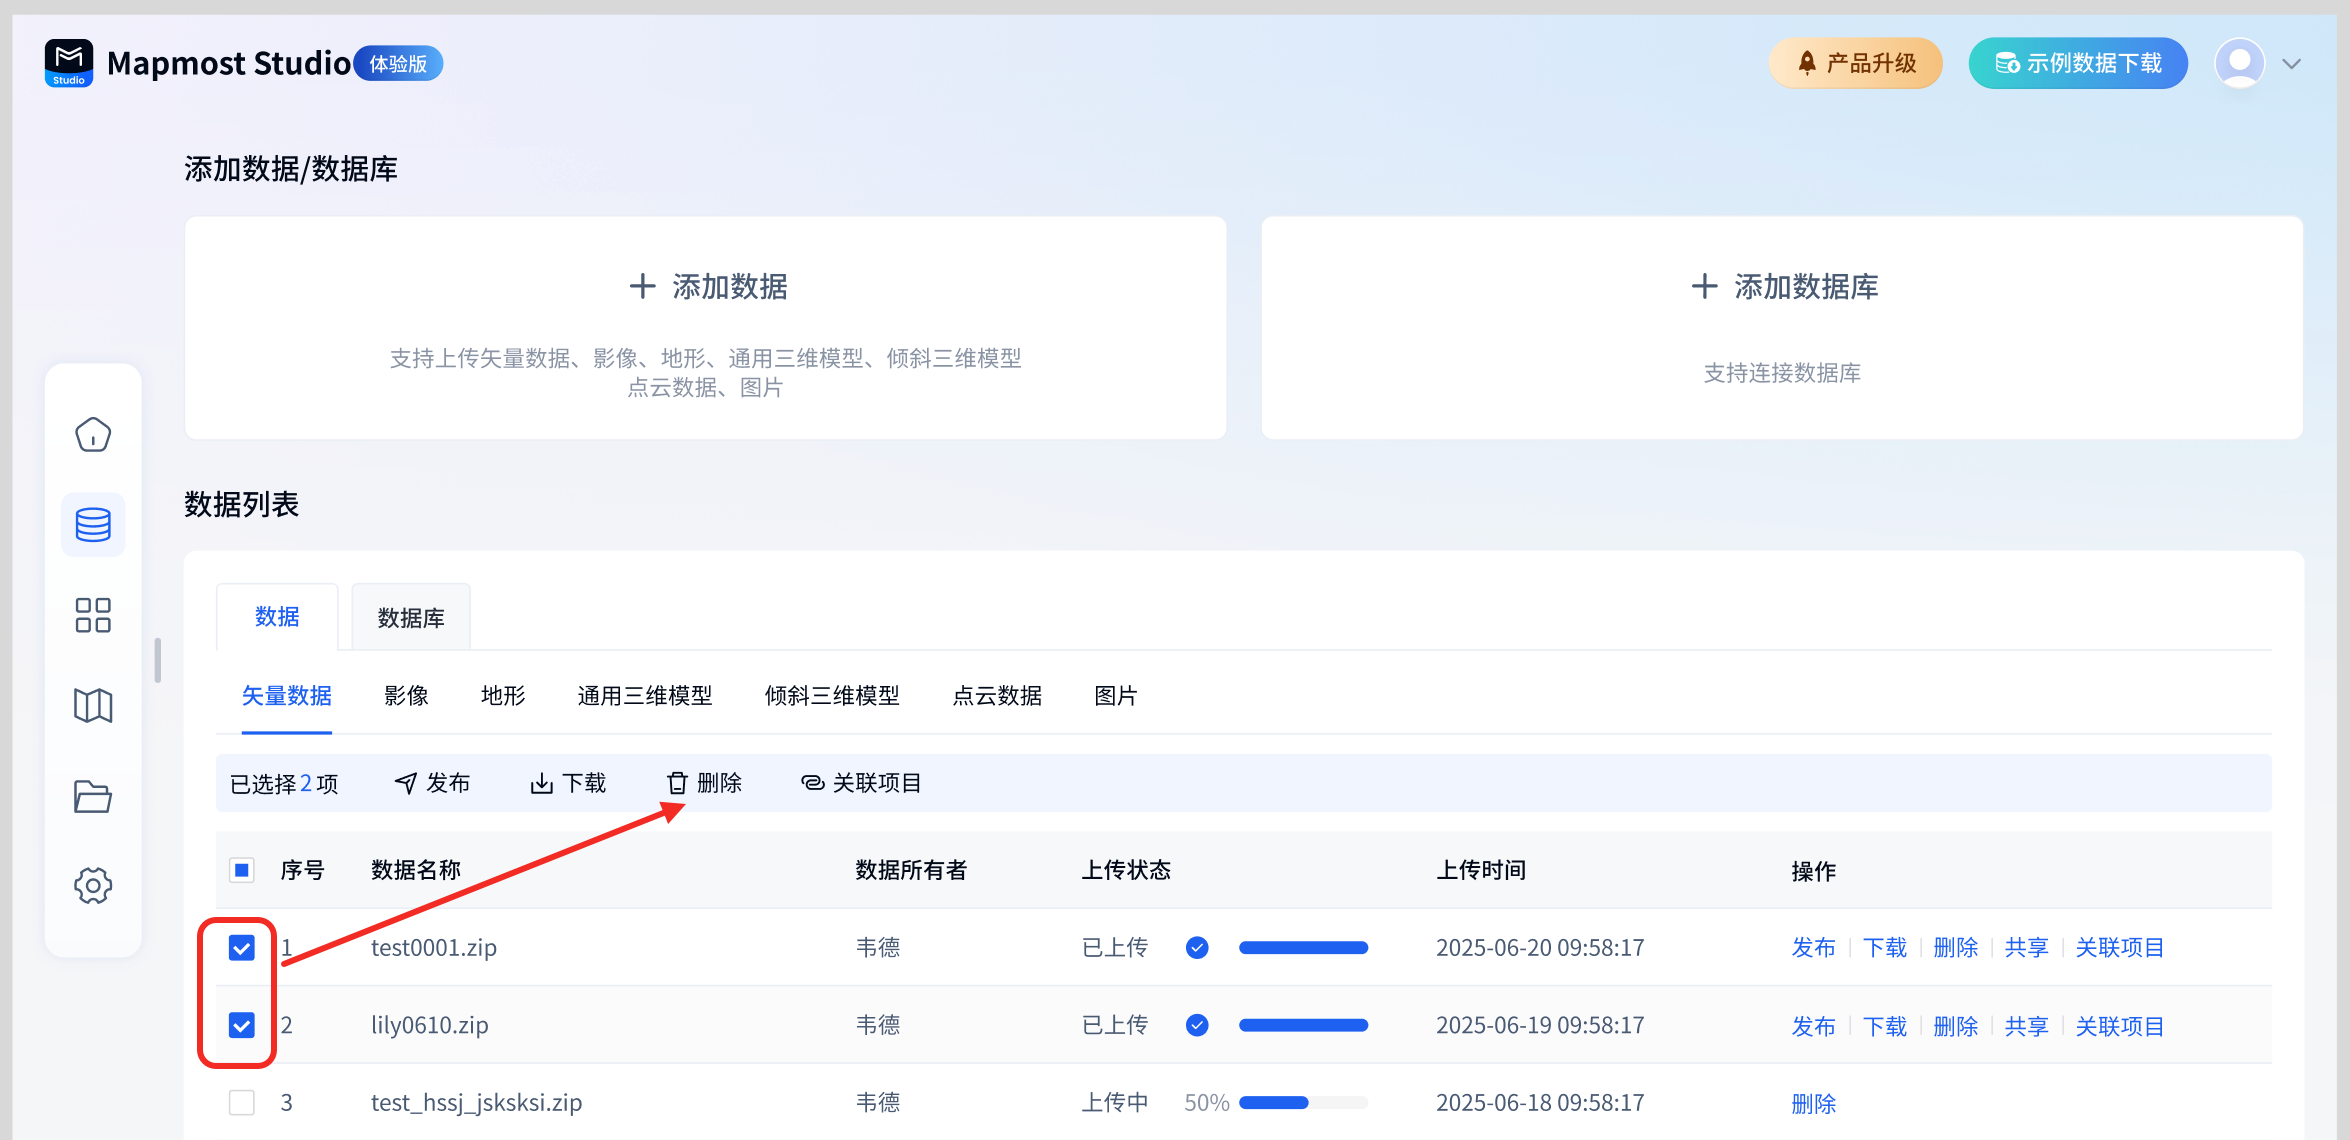
Task: Open the four-squares apps sidebar icon
Action: pyautogui.click(x=93, y=615)
